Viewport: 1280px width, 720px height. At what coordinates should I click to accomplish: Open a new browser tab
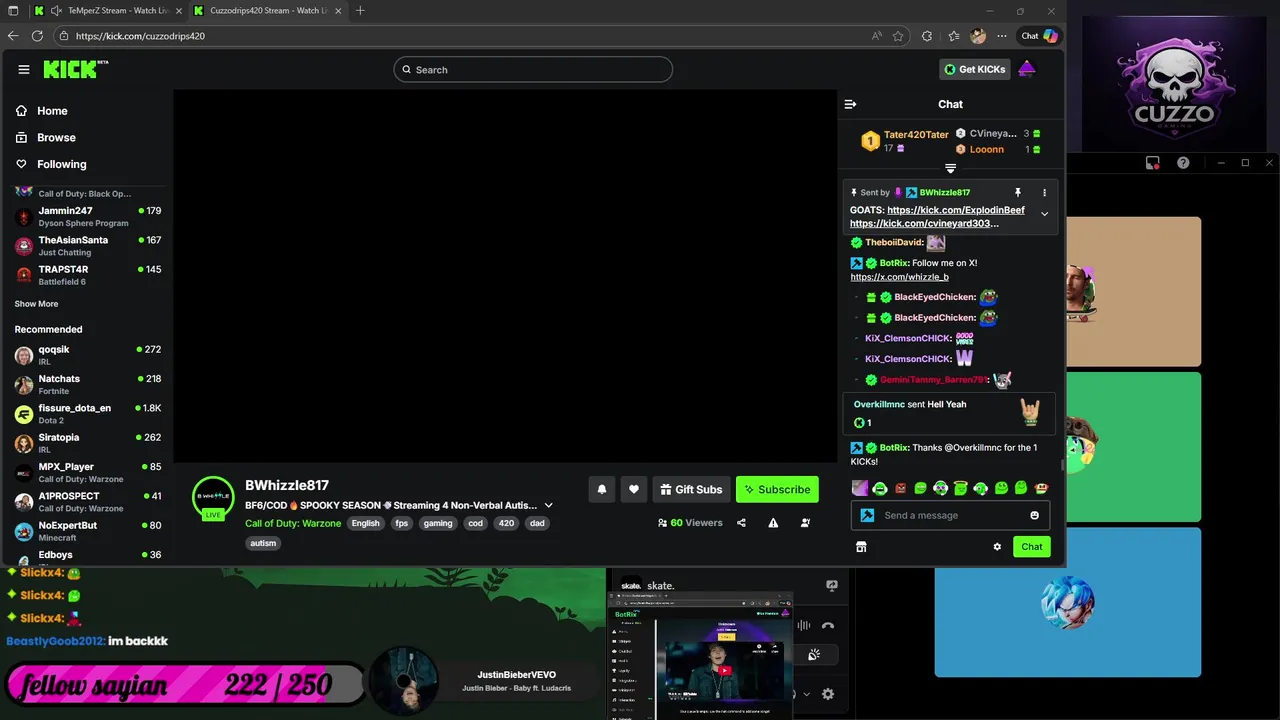pyautogui.click(x=360, y=11)
